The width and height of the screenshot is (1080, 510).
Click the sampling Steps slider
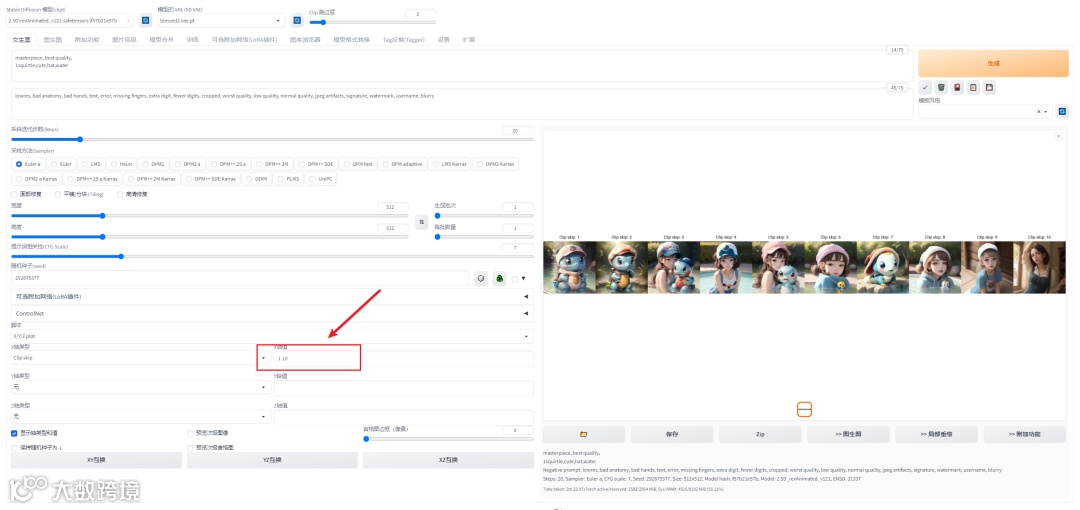[x=272, y=139]
